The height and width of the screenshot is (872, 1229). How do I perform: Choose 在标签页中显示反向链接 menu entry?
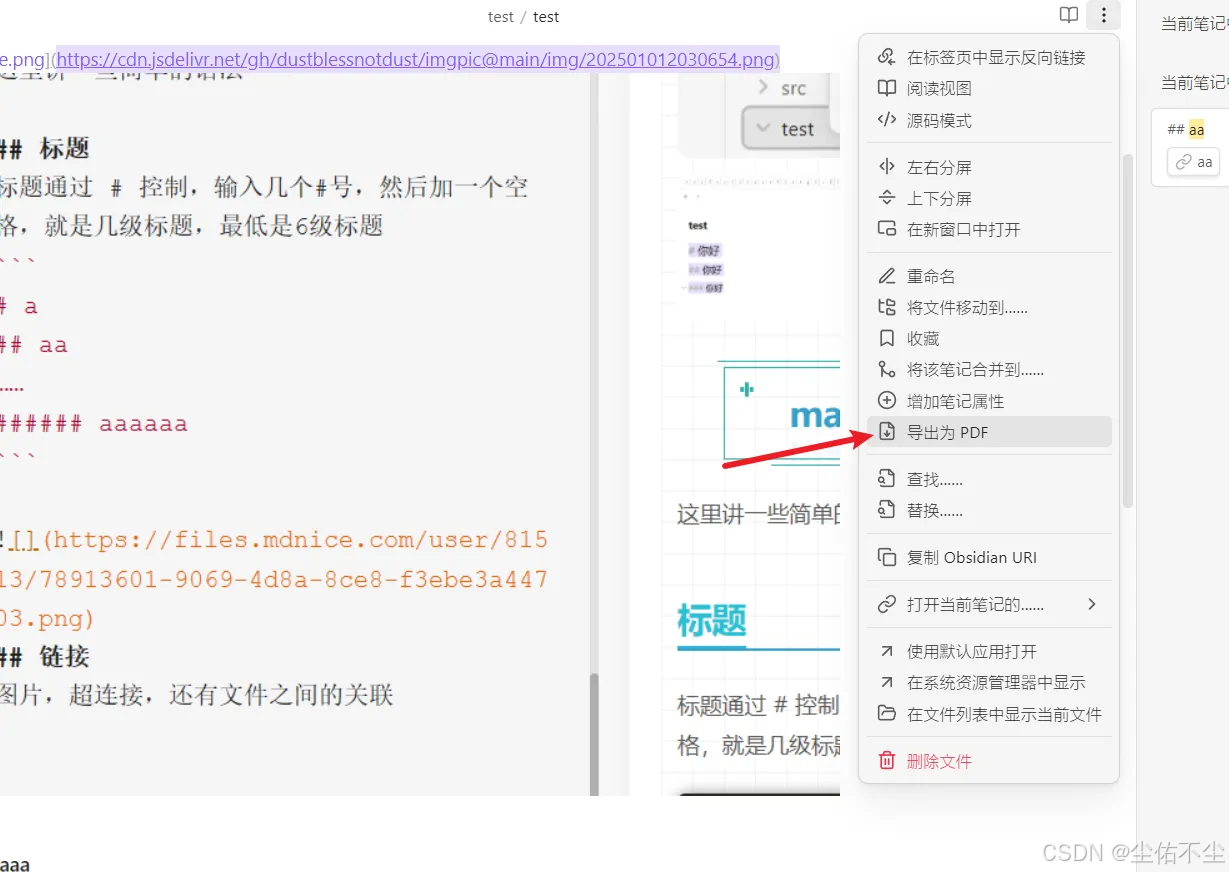tap(989, 57)
